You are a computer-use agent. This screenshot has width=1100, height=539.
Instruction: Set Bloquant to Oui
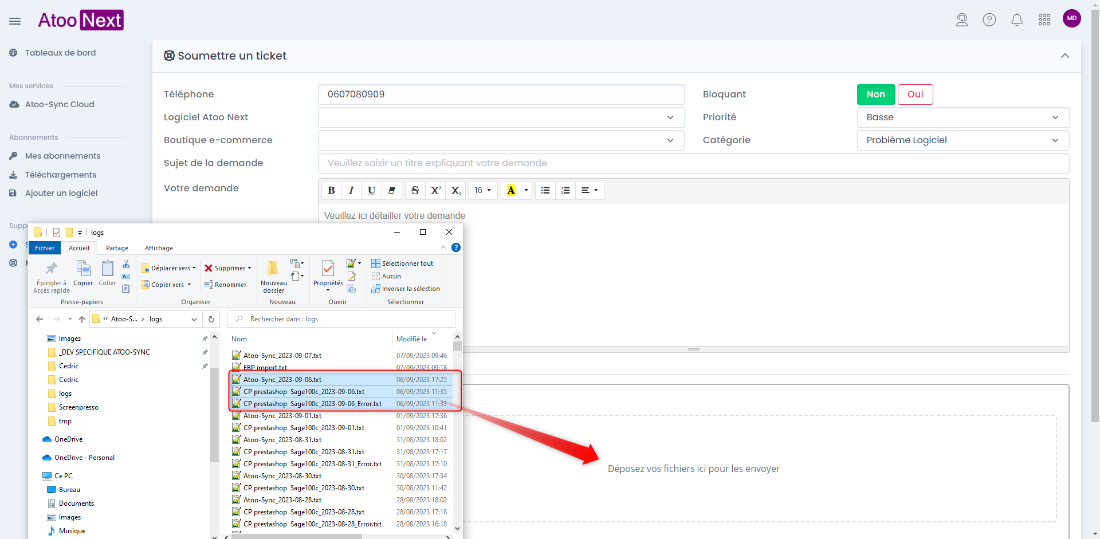click(915, 94)
